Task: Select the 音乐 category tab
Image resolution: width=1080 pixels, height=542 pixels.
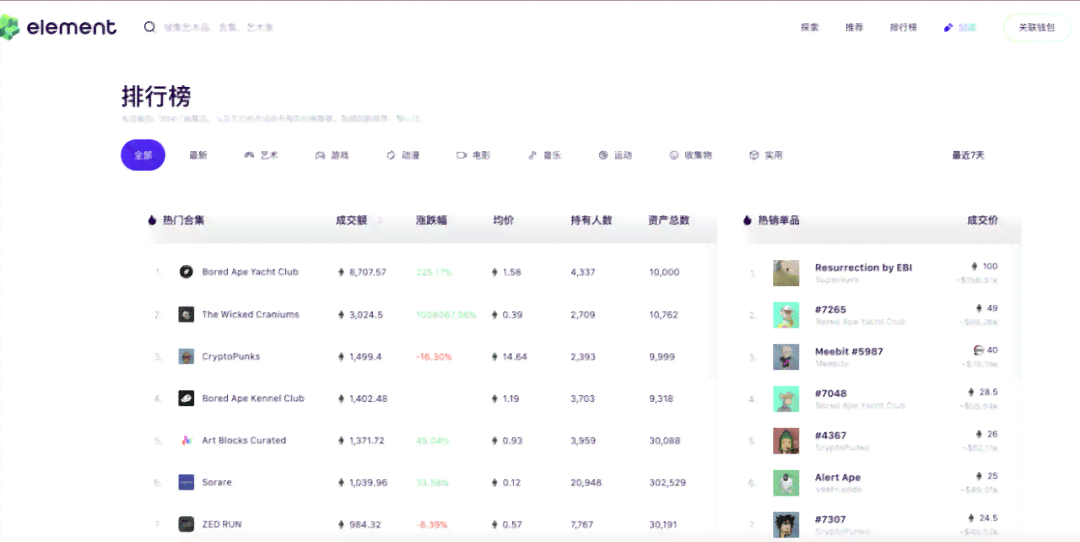Action: point(545,156)
